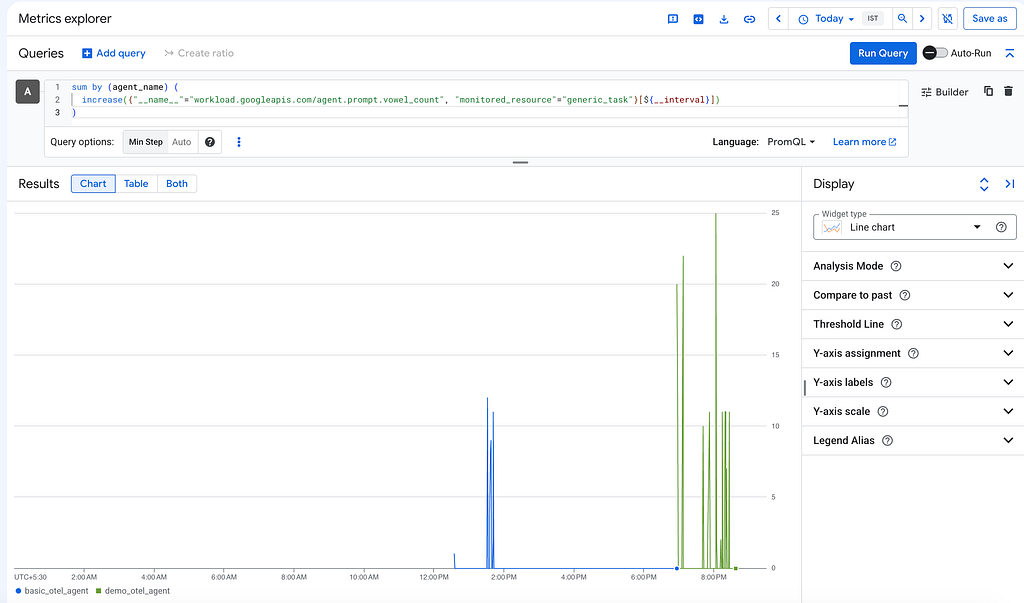
Task: Open Y-axis labels help icon
Action: [x=886, y=382]
